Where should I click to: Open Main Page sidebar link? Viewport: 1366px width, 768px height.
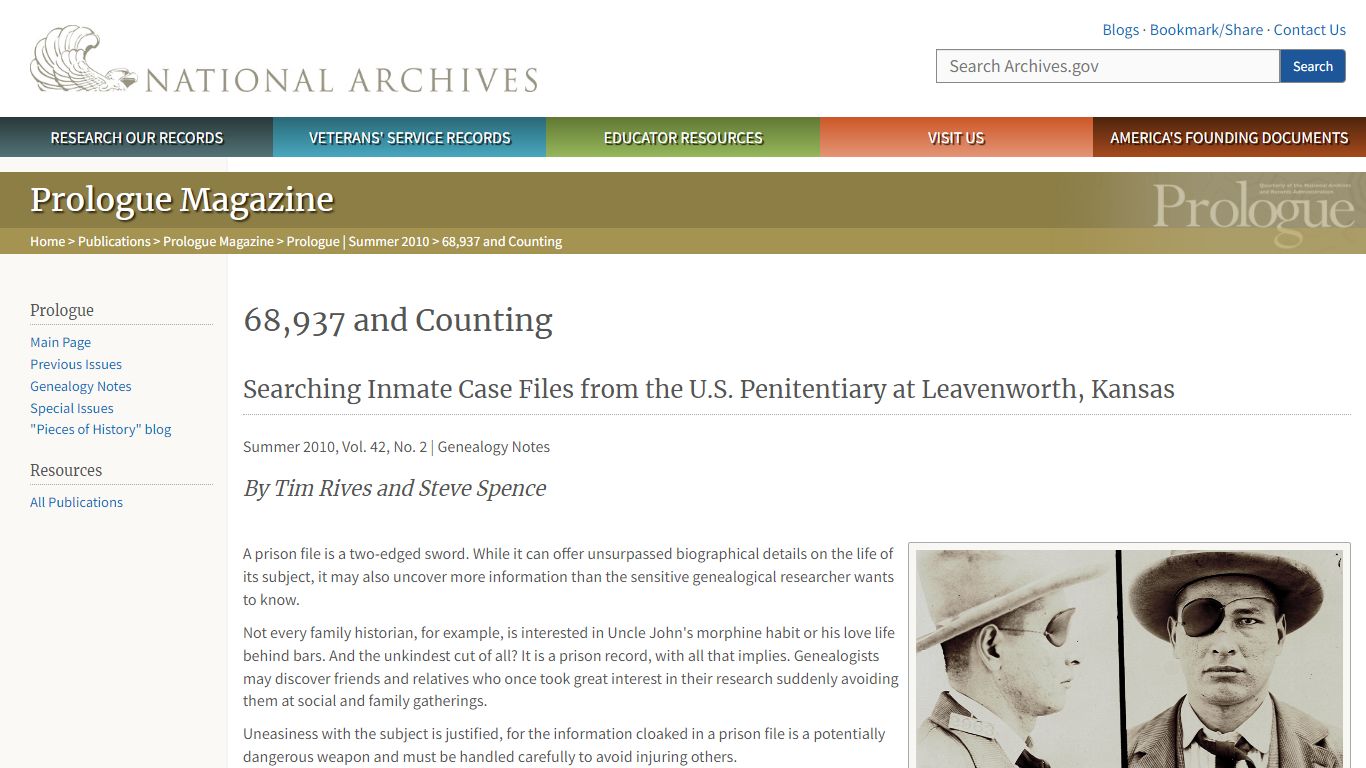pos(60,342)
